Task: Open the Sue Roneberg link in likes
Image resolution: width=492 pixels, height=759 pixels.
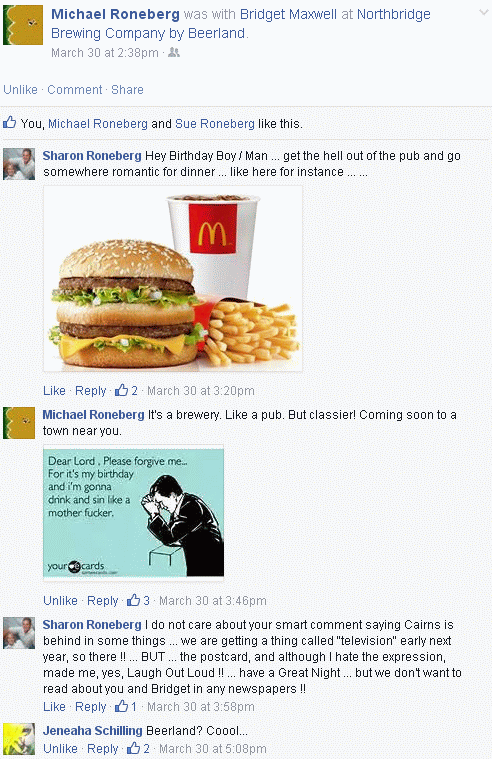Action: point(215,124)
